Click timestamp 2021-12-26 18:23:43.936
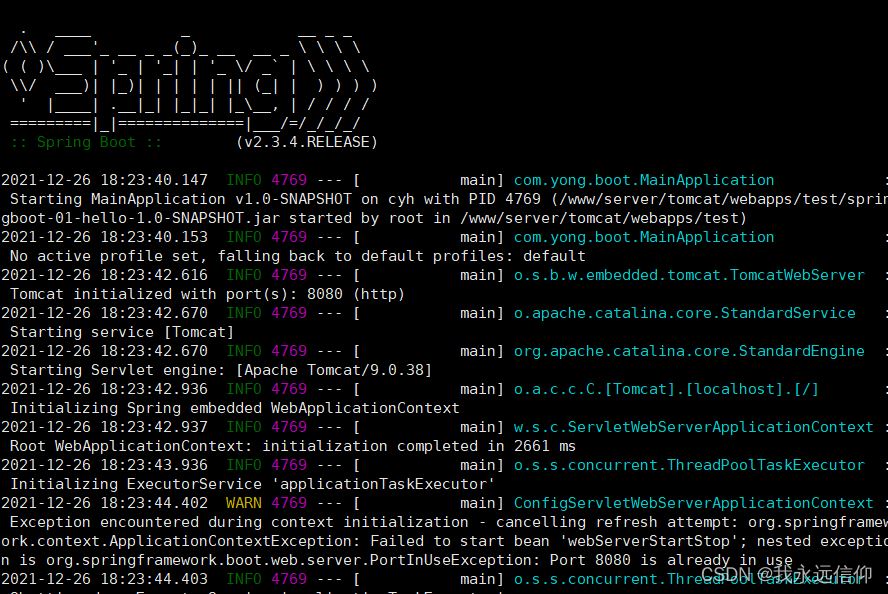 click(x=104, y=465)
